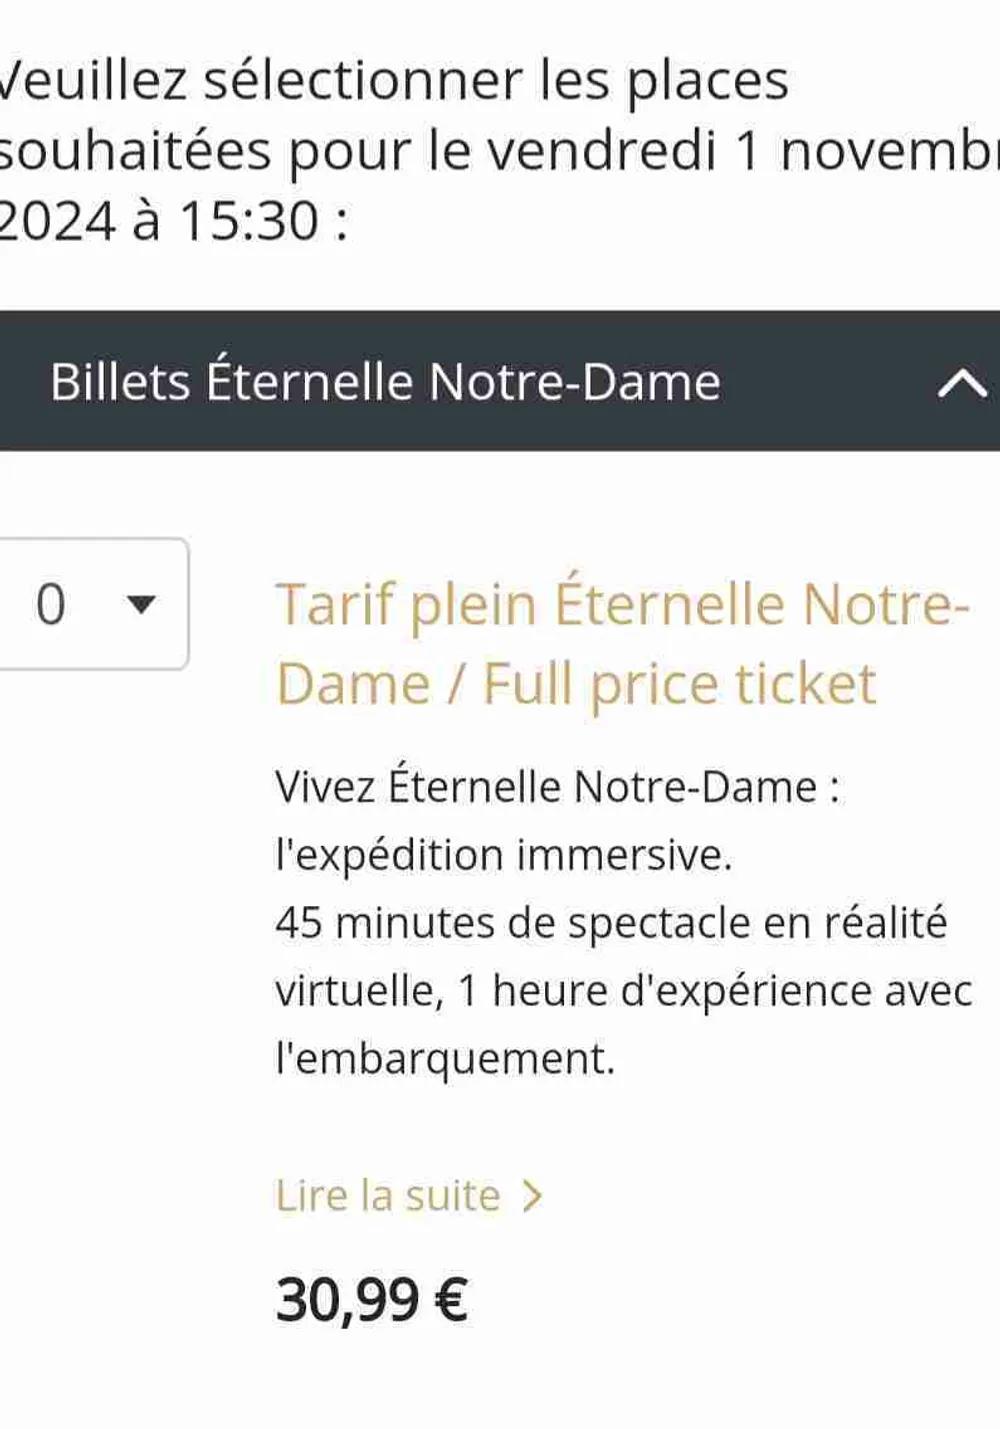This screenshot has width=1000, height=1429.
Task: Click the chevron beside Lire la suite
Action: click(x=532, y=1196)
